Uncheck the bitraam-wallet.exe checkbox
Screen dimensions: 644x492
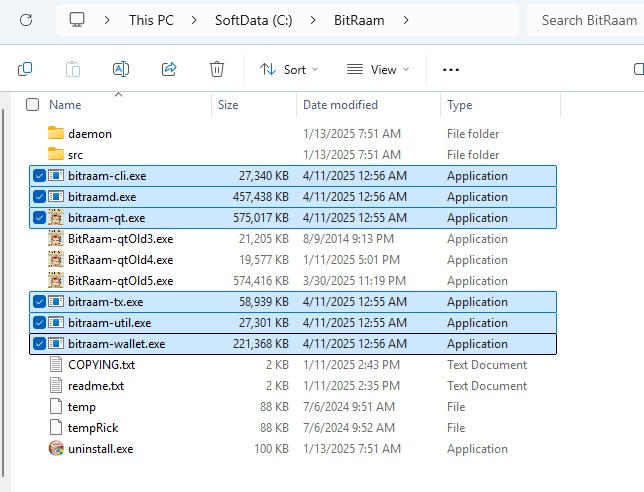(39, 344)
